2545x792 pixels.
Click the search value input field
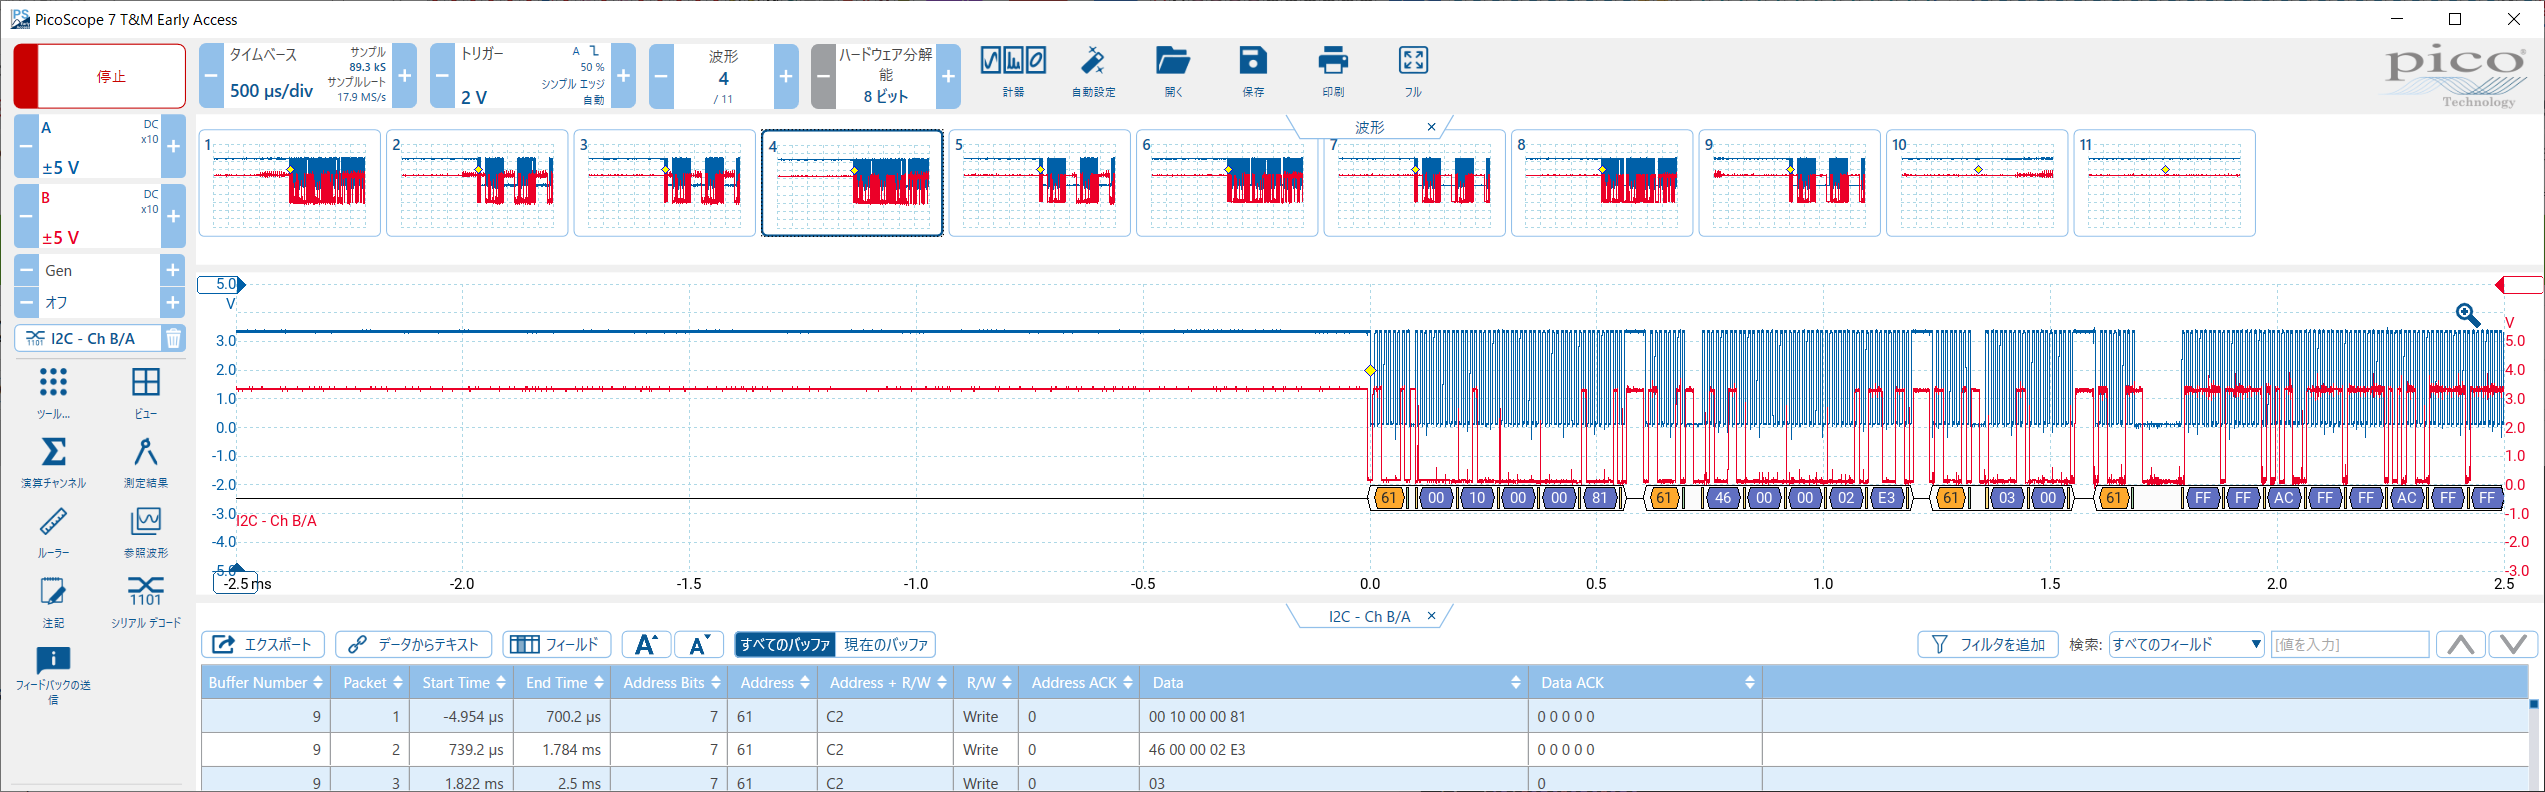coord(2350,645)
